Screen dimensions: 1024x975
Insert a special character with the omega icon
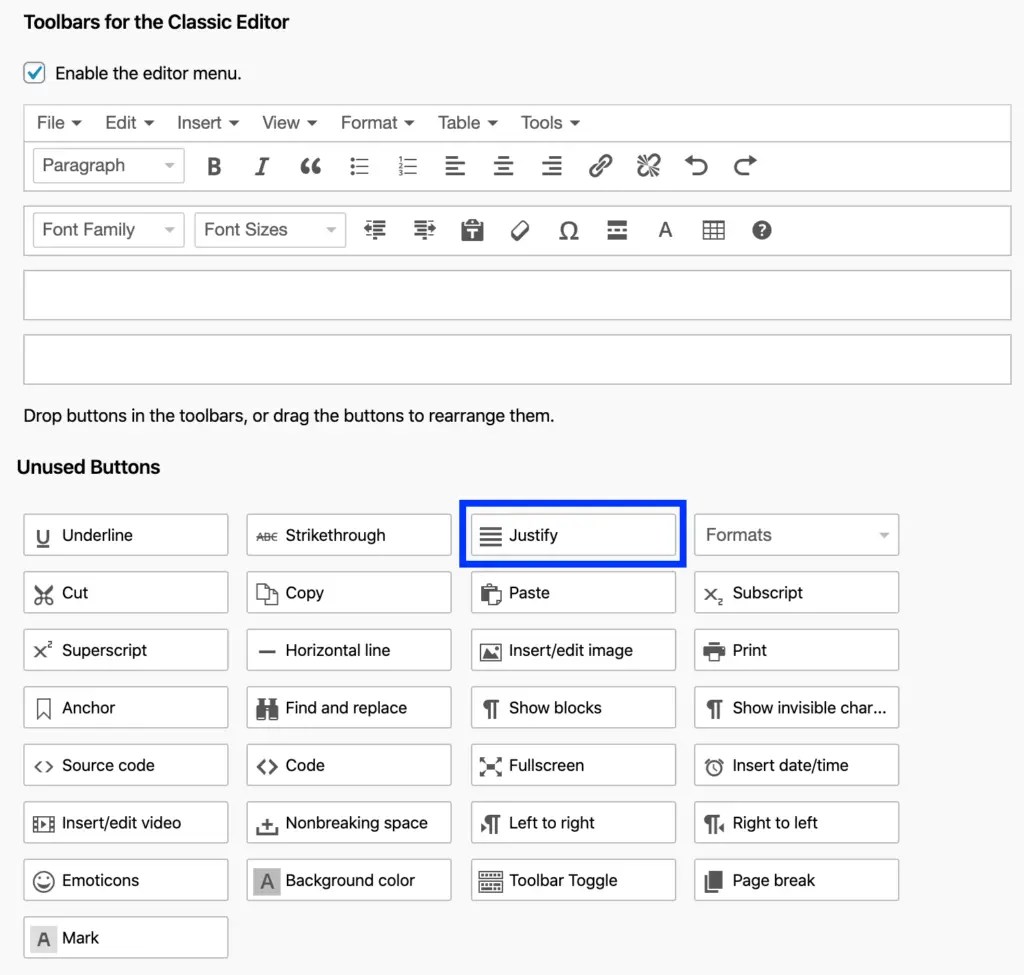(x=568, y=230)
